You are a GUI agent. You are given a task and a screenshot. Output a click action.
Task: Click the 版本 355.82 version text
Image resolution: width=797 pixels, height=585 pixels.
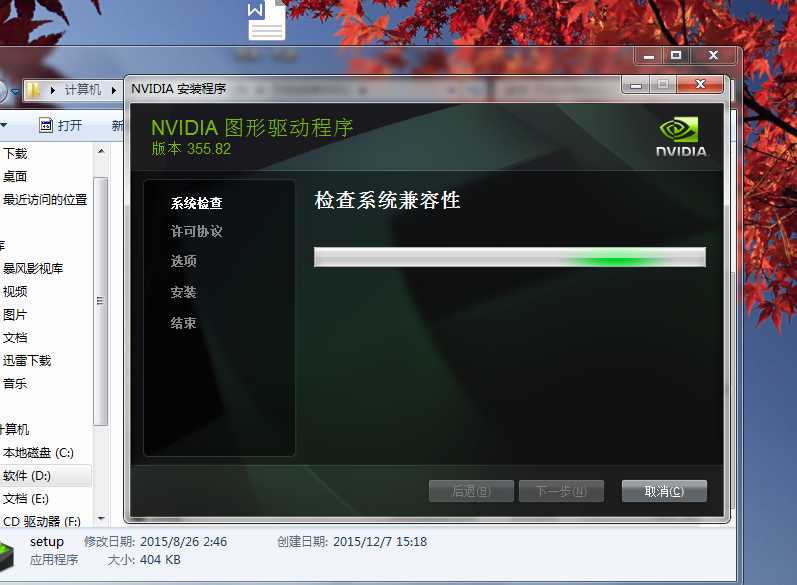click(x=191, y=149)
